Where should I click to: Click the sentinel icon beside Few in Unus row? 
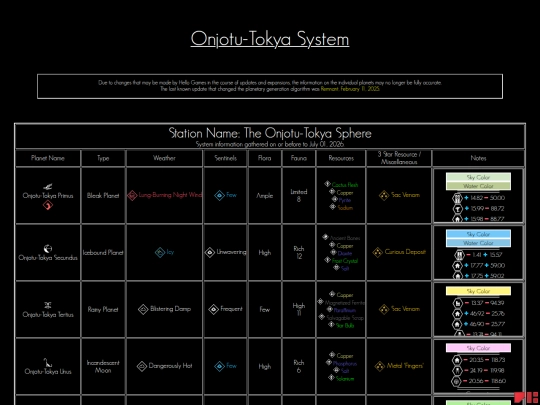tap(219, 366)
